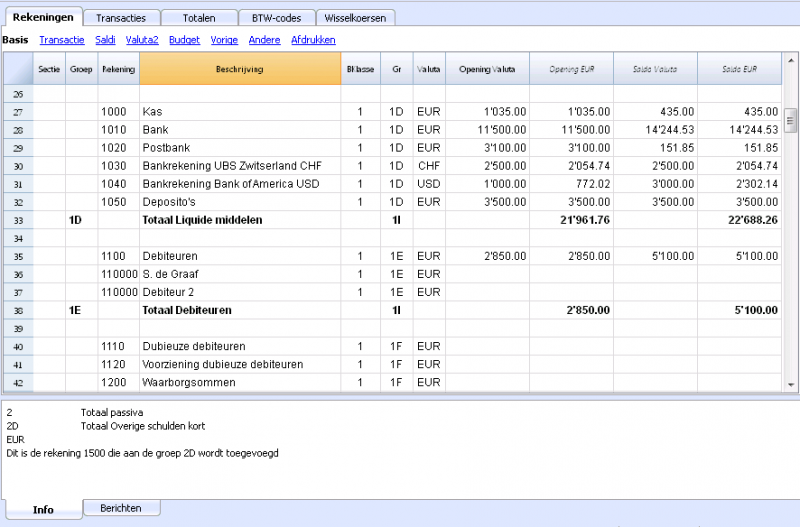800x527 pixels.
Task: Click the Dubieuze debiteuren cell
Action: coord(240,346)
